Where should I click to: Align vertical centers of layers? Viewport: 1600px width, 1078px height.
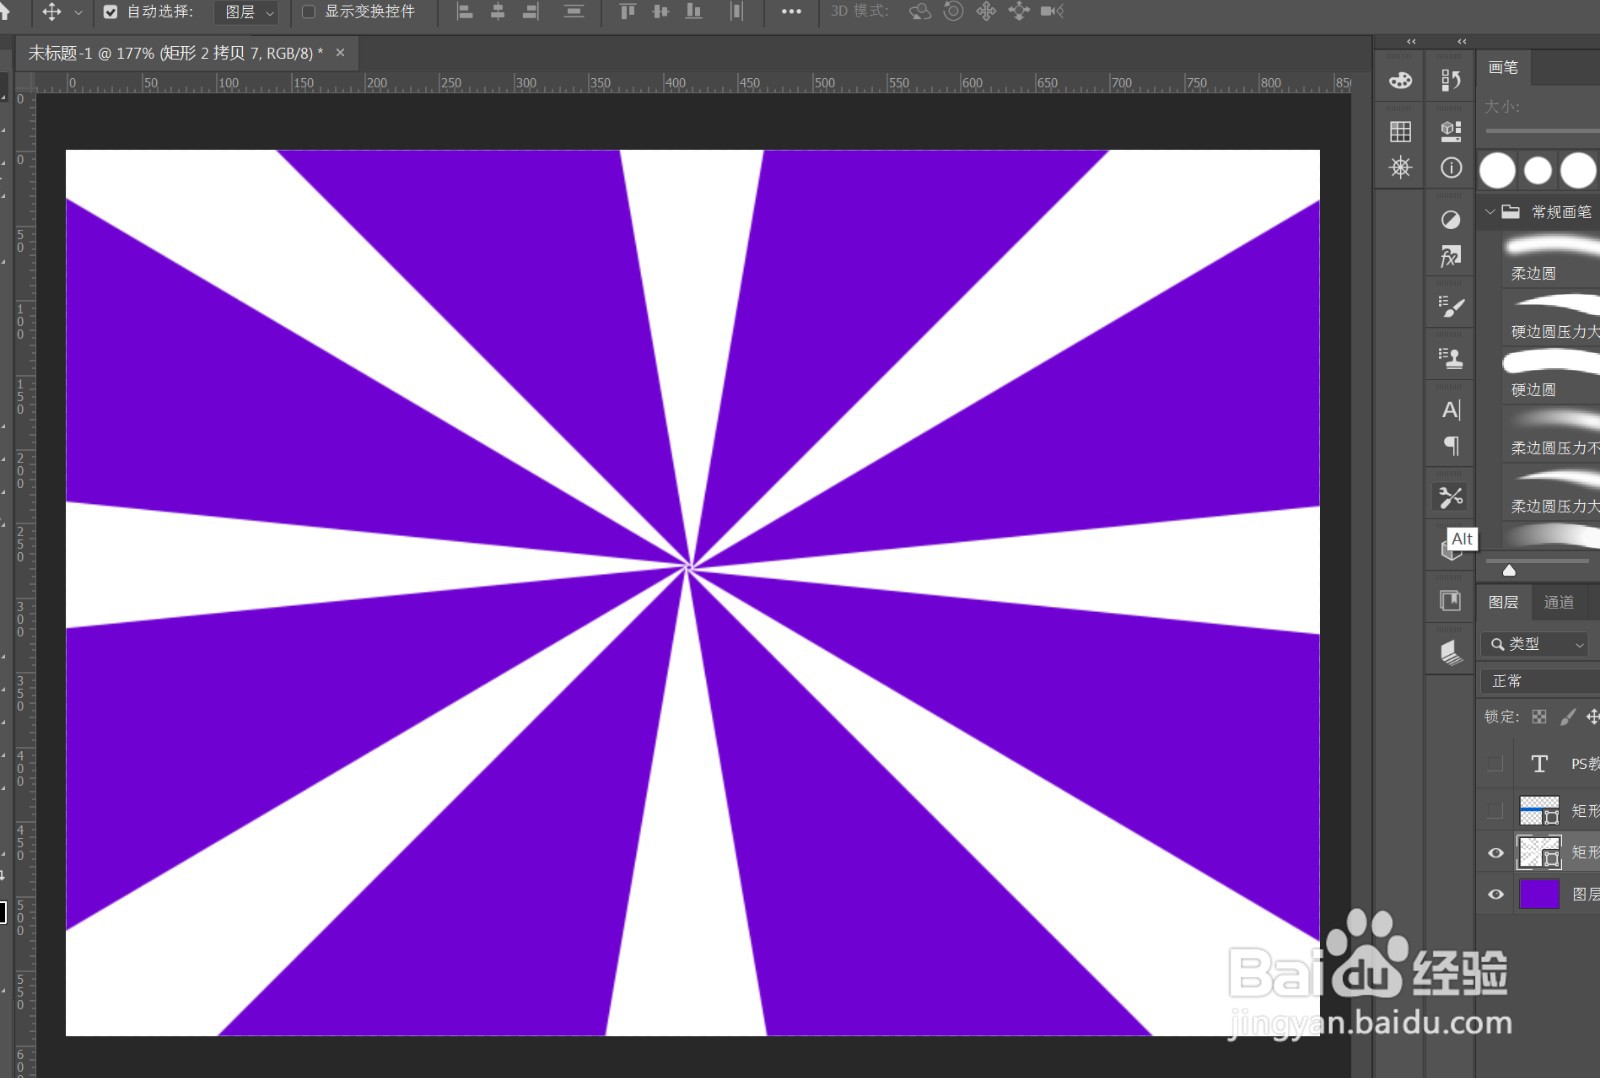(661, 12)
